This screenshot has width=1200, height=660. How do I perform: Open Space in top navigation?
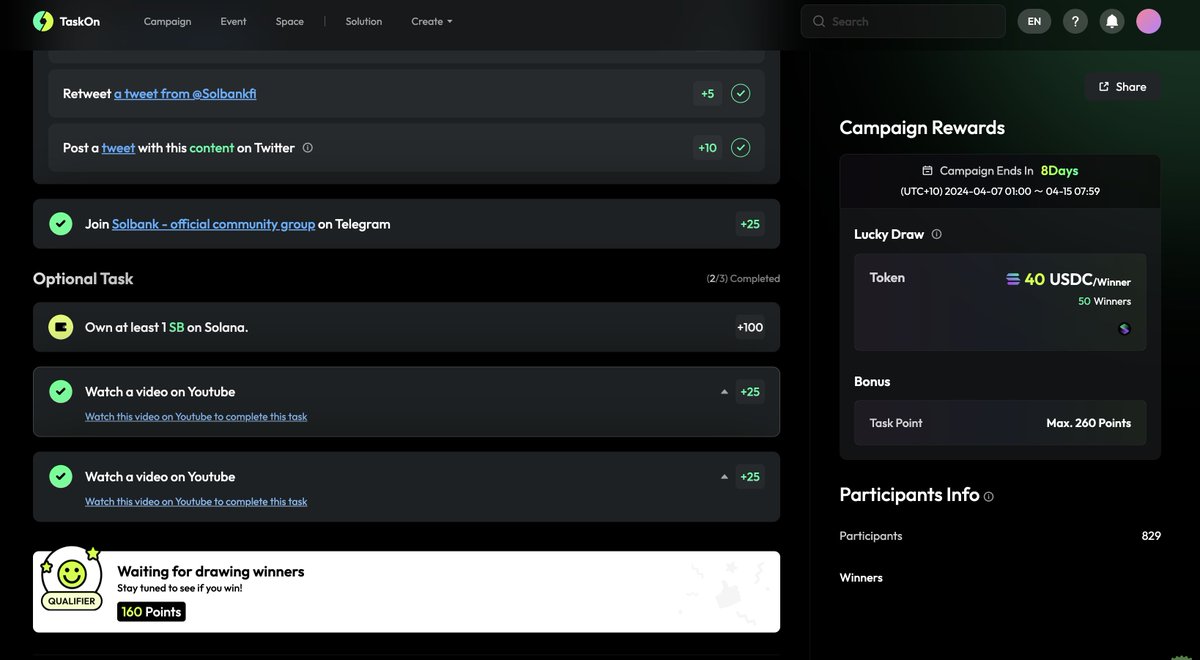click(x=290, y=21)
